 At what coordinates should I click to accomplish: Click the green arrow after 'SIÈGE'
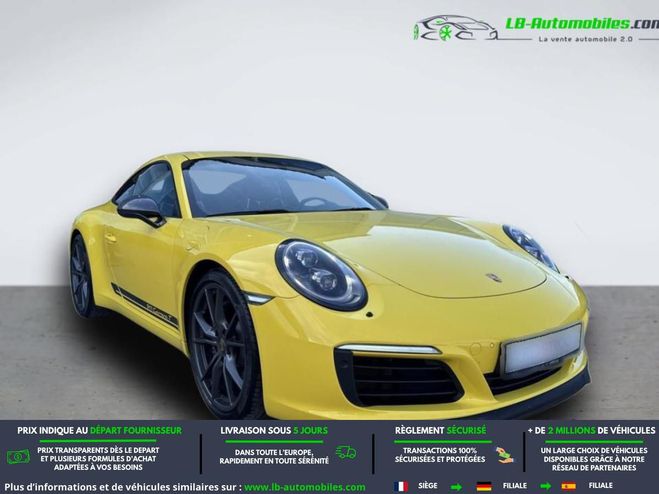(456, 487)
